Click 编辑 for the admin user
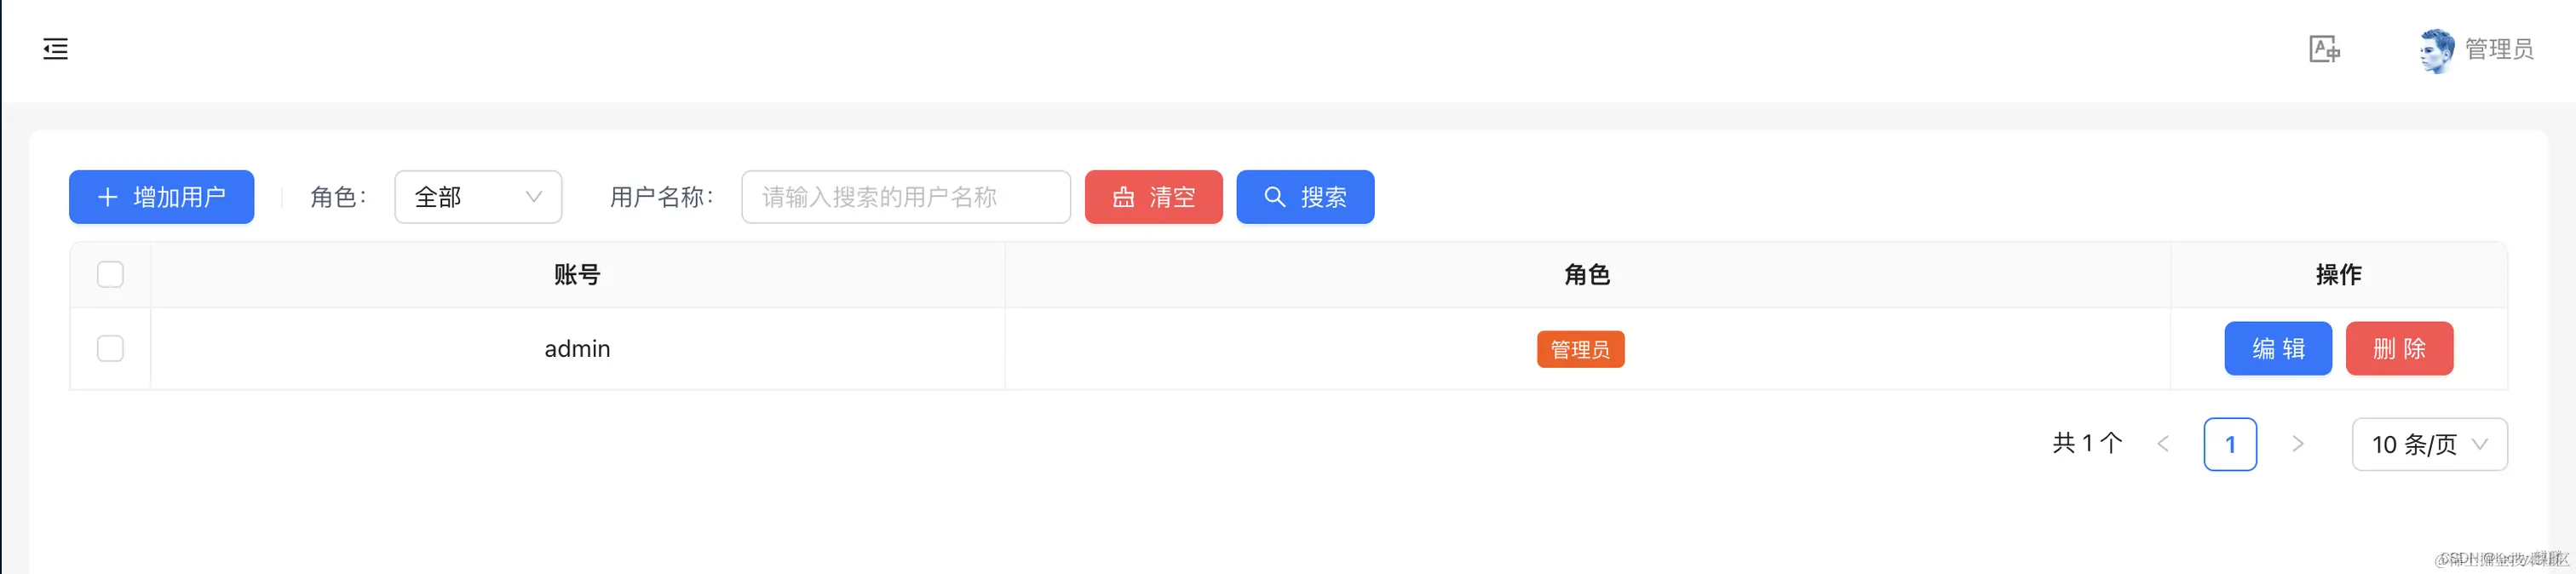 [x=2278, y=348]
